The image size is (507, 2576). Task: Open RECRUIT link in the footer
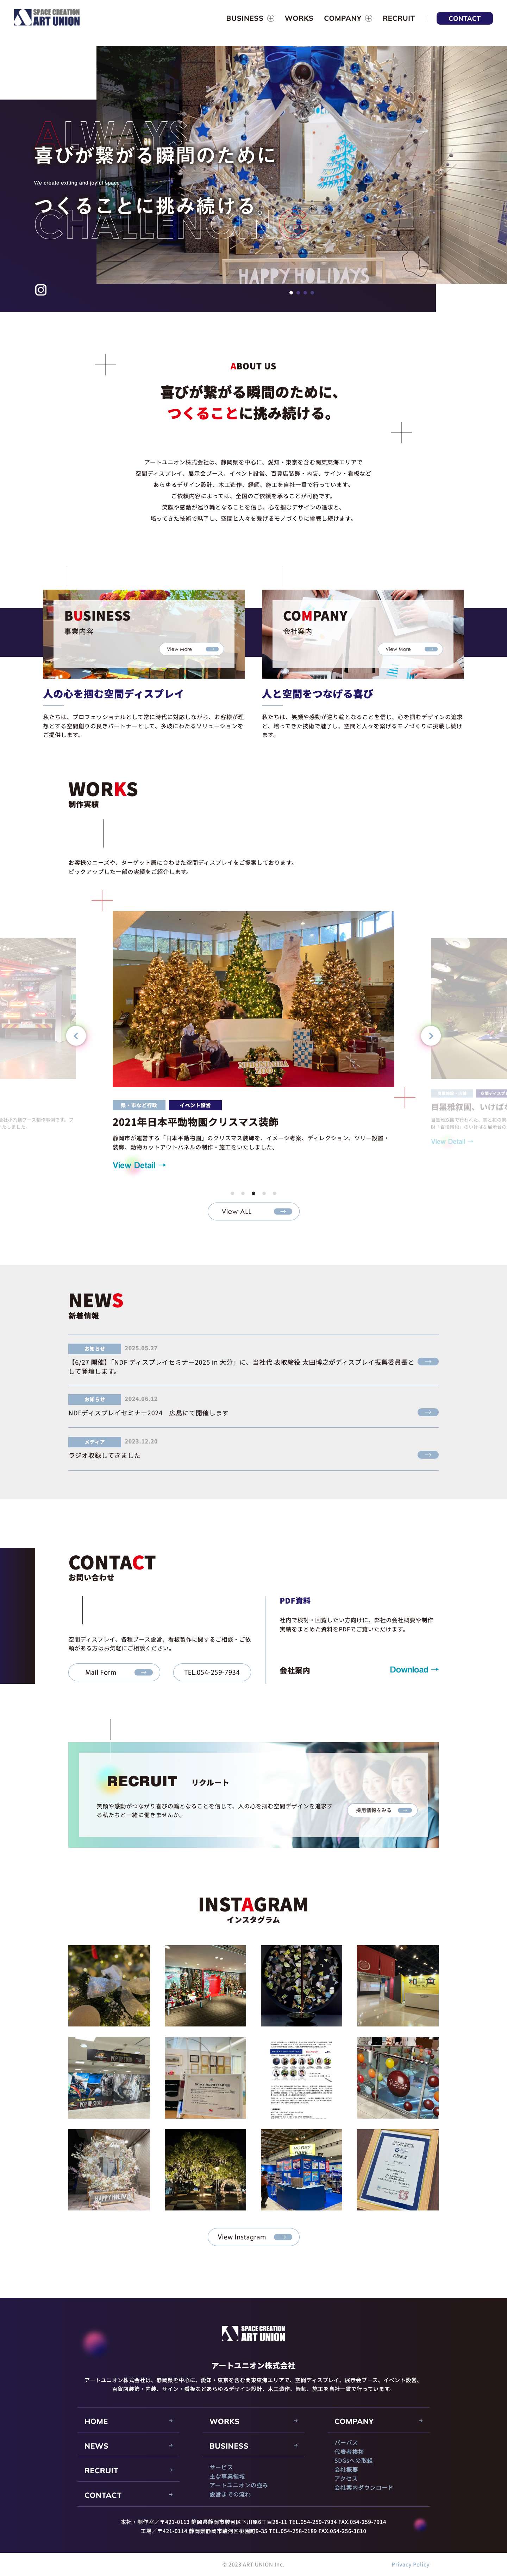101,2470
